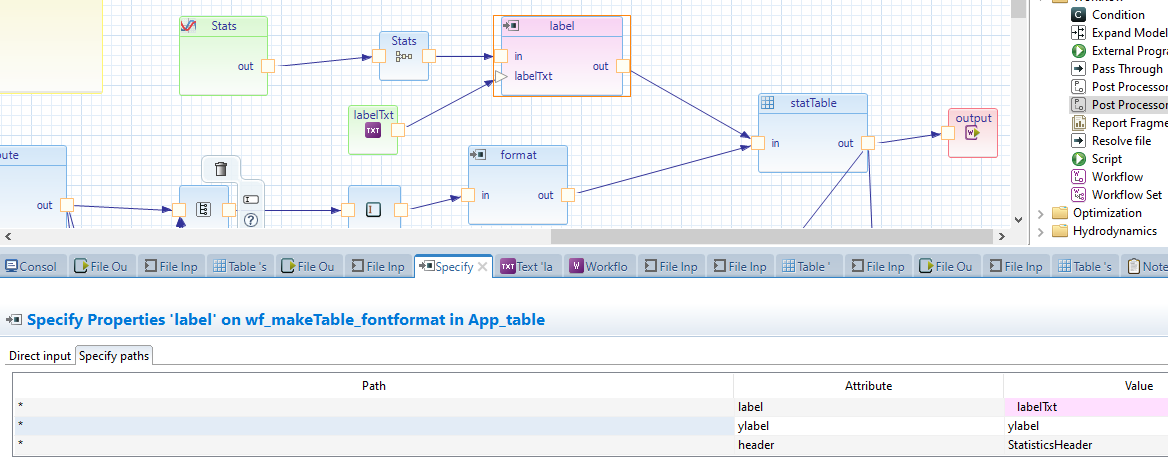Close the Specify properties tab
The height and width of the screenshot is (463, 1168).
click(482, 267)
